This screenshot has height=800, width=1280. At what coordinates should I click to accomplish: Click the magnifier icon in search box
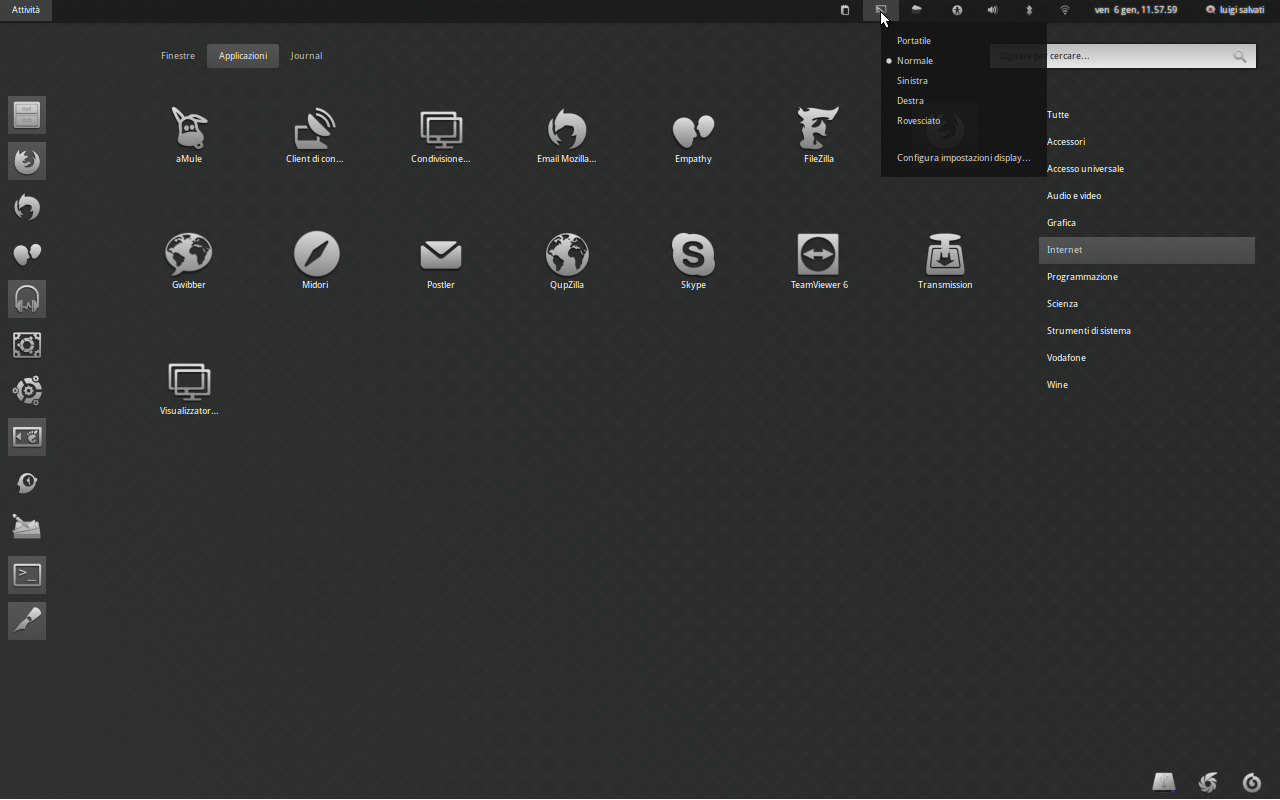[x=1240, y=56]
